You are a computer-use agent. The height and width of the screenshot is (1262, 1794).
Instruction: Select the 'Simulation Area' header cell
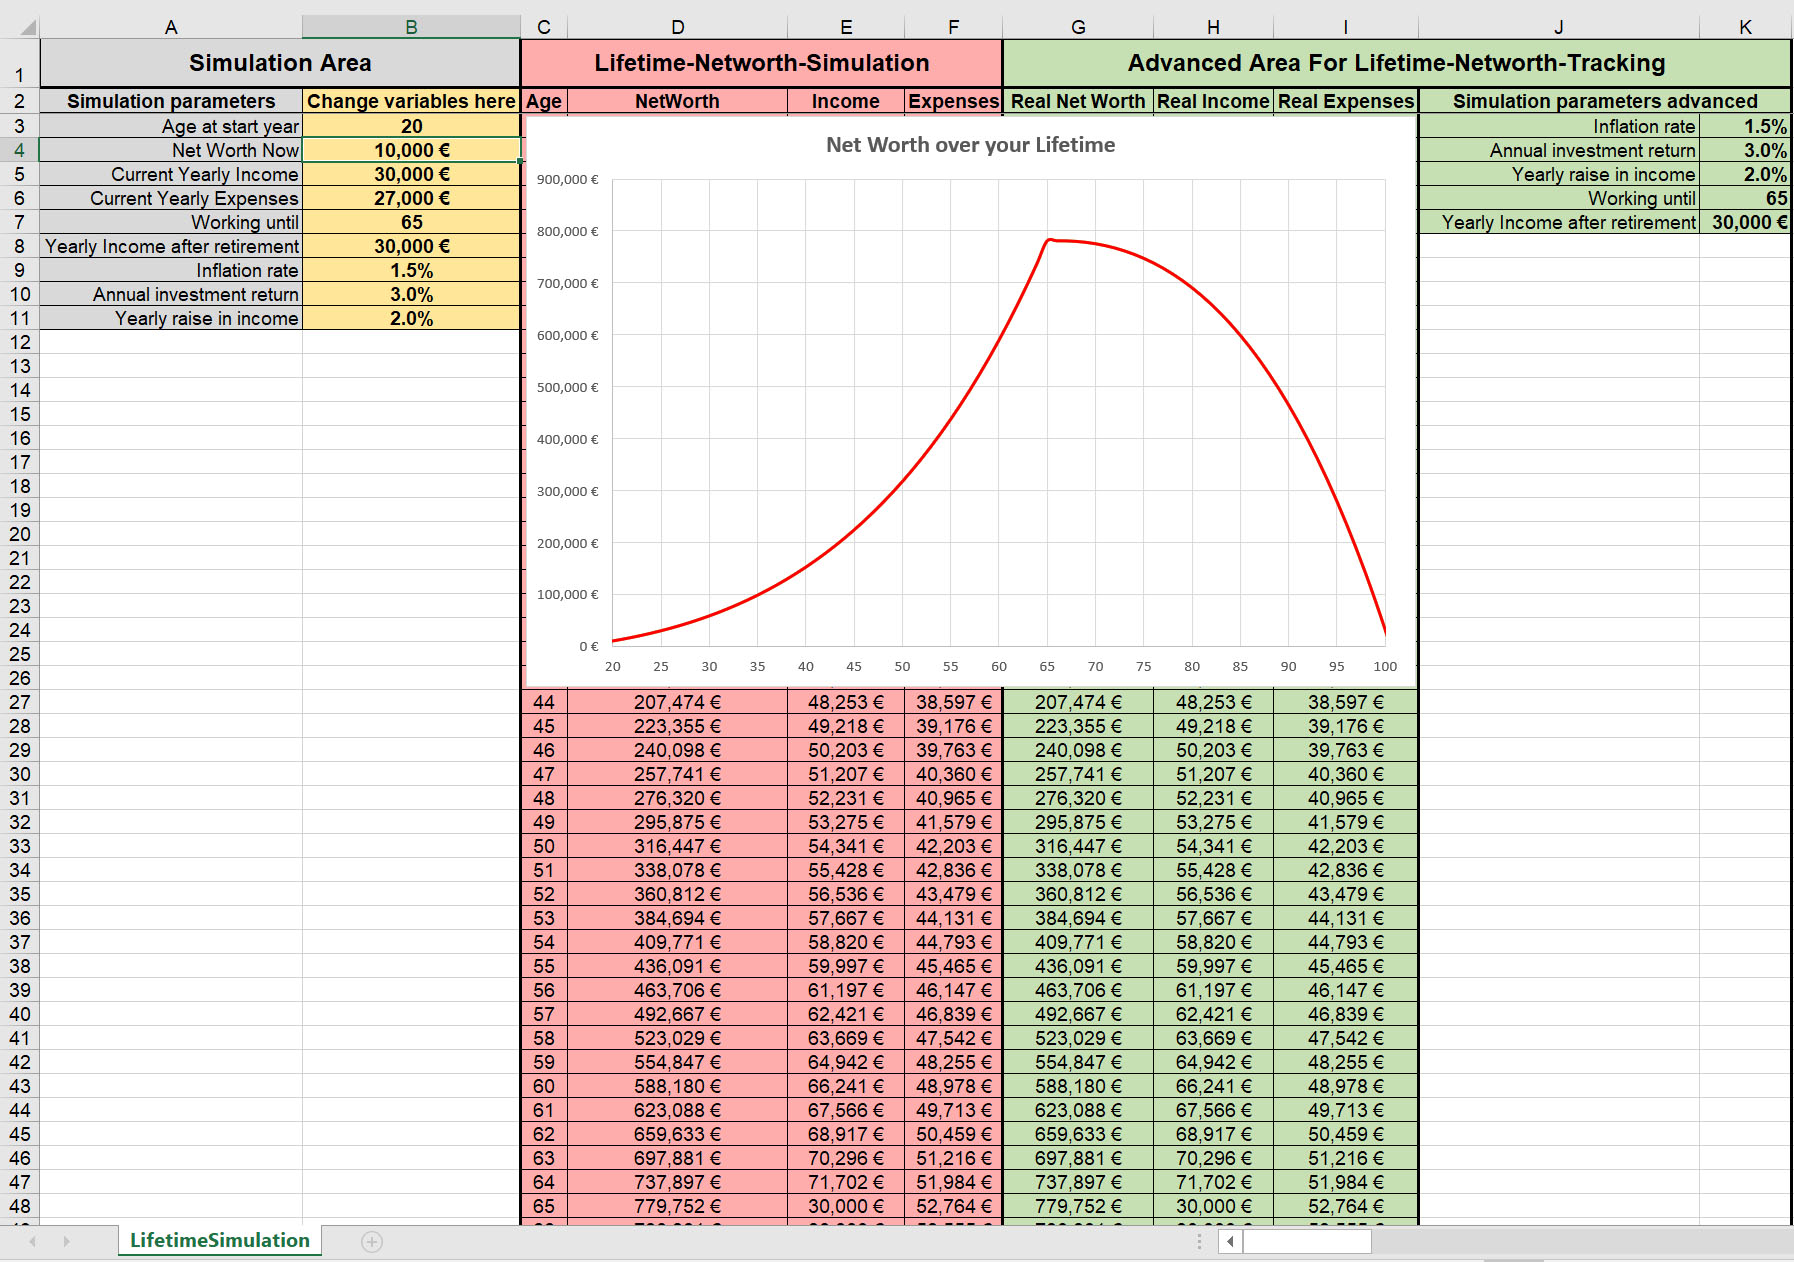coord(280,63)
